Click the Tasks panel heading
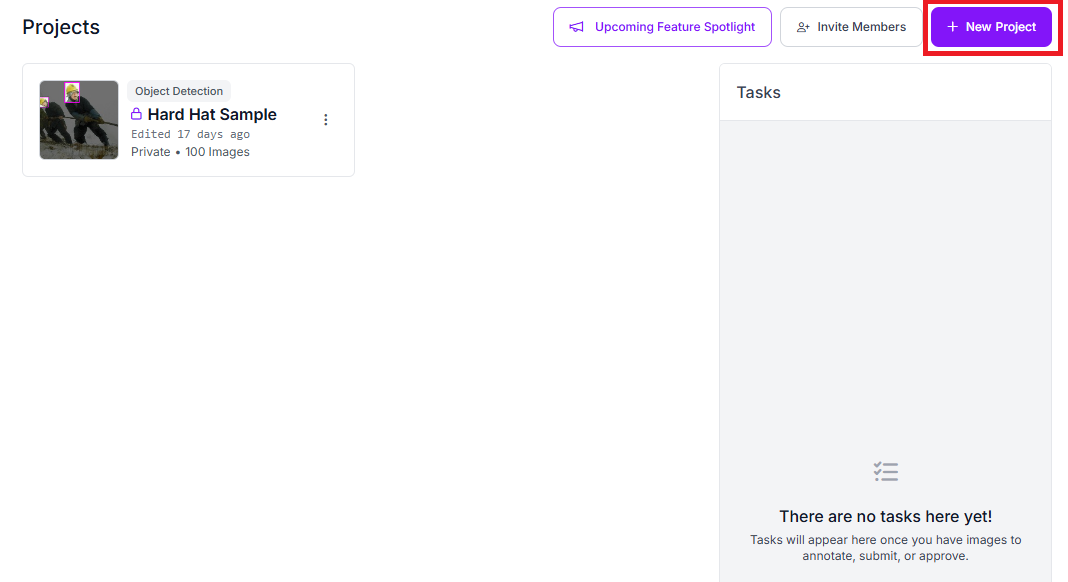 tap(759, 93)
